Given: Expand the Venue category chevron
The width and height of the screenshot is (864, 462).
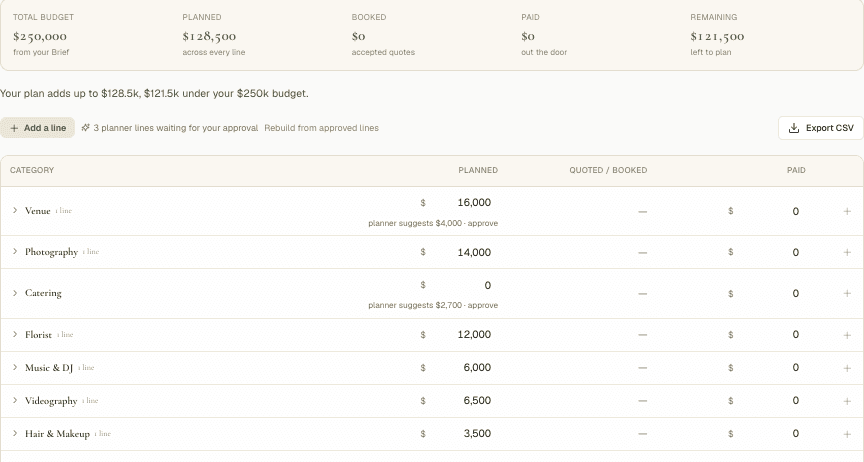Looking at the screenshot, I should [15, 210].
